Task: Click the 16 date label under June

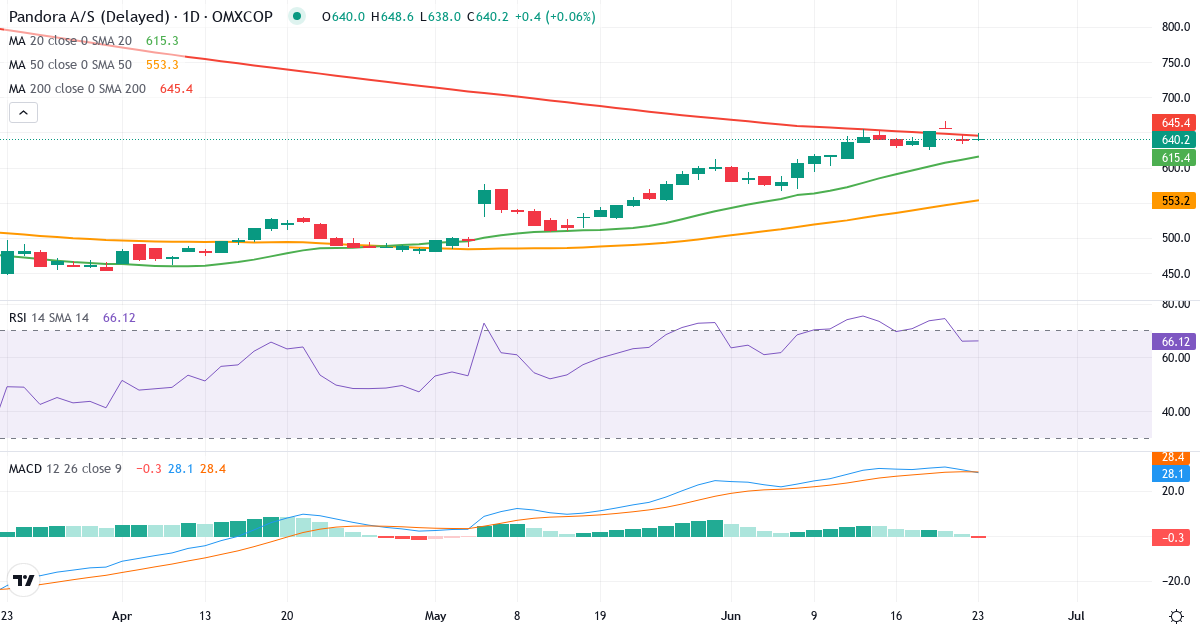Action: pos(897,617)
